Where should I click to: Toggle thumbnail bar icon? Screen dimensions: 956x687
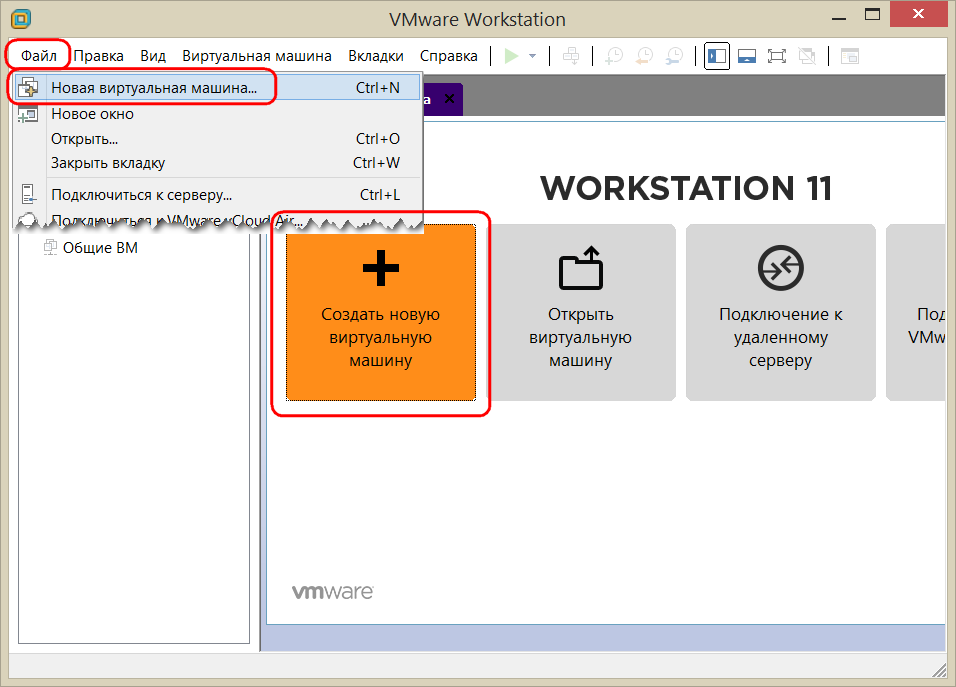tap(747, 56)
